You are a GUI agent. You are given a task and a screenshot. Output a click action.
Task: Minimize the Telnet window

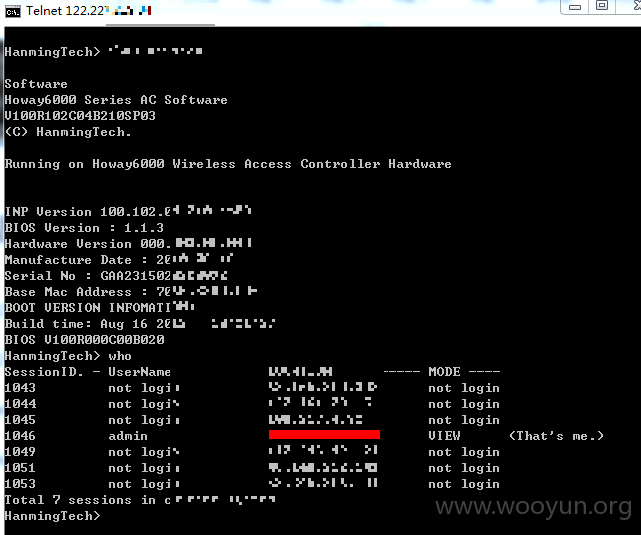tap(574, 7)
